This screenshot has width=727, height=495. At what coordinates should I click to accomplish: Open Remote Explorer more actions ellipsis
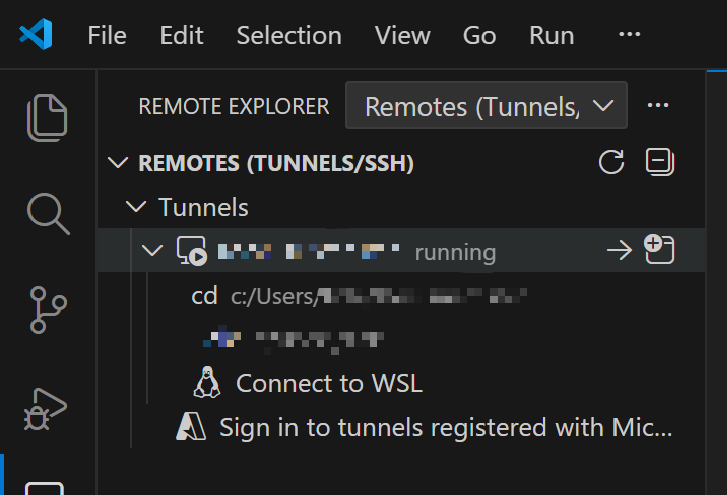point(657,106)
